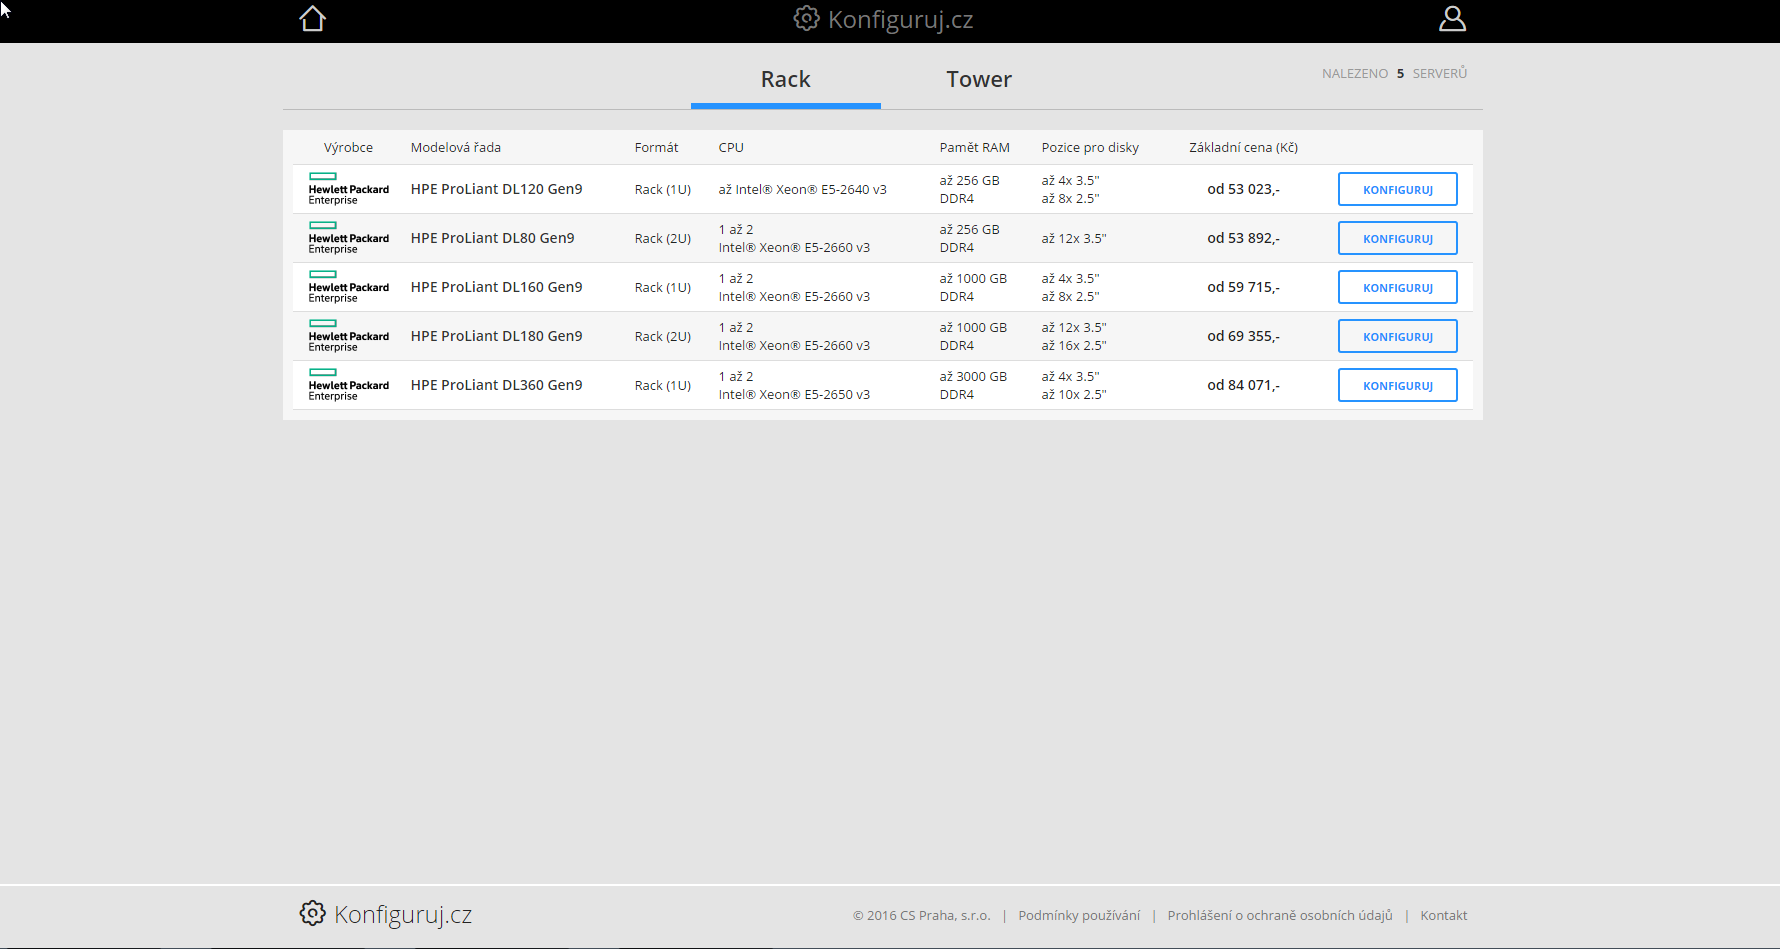Viewport: 1780px width, 949px height.
Task: Configure the HPE ProLiant DL180 Gen9 server
Action: coord(1397,337)
